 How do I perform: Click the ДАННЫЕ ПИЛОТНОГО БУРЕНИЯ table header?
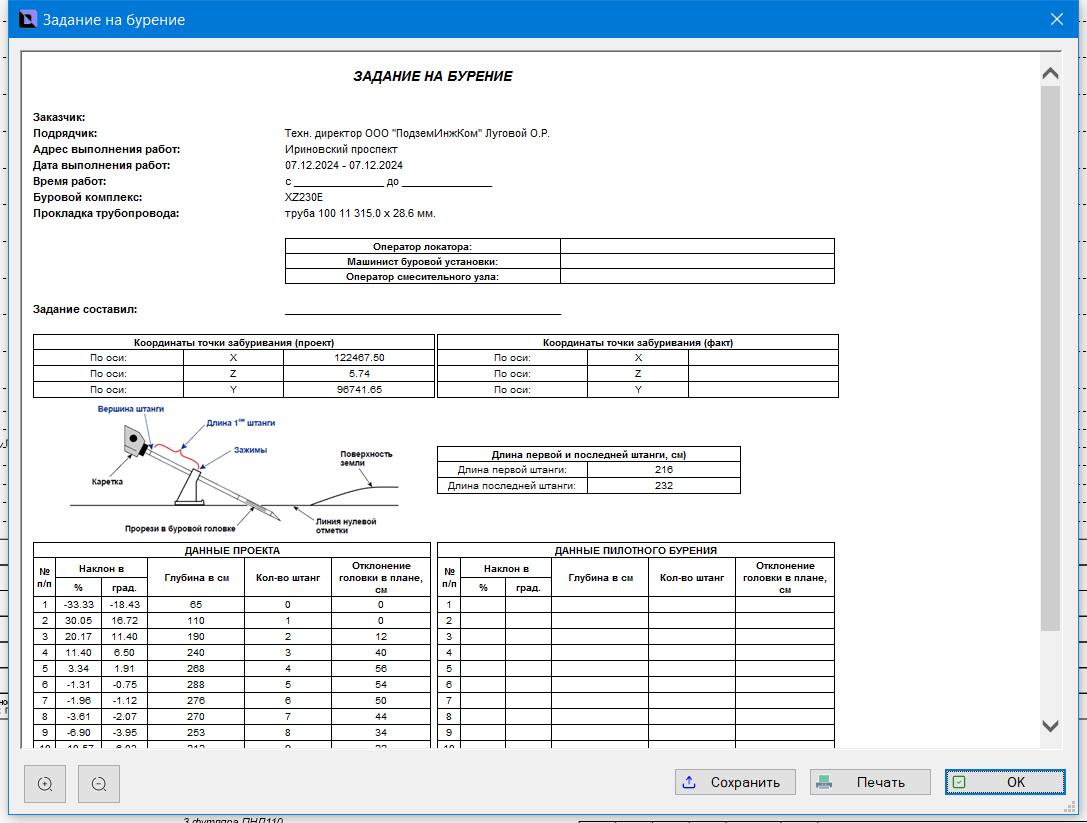coord(636,551)
